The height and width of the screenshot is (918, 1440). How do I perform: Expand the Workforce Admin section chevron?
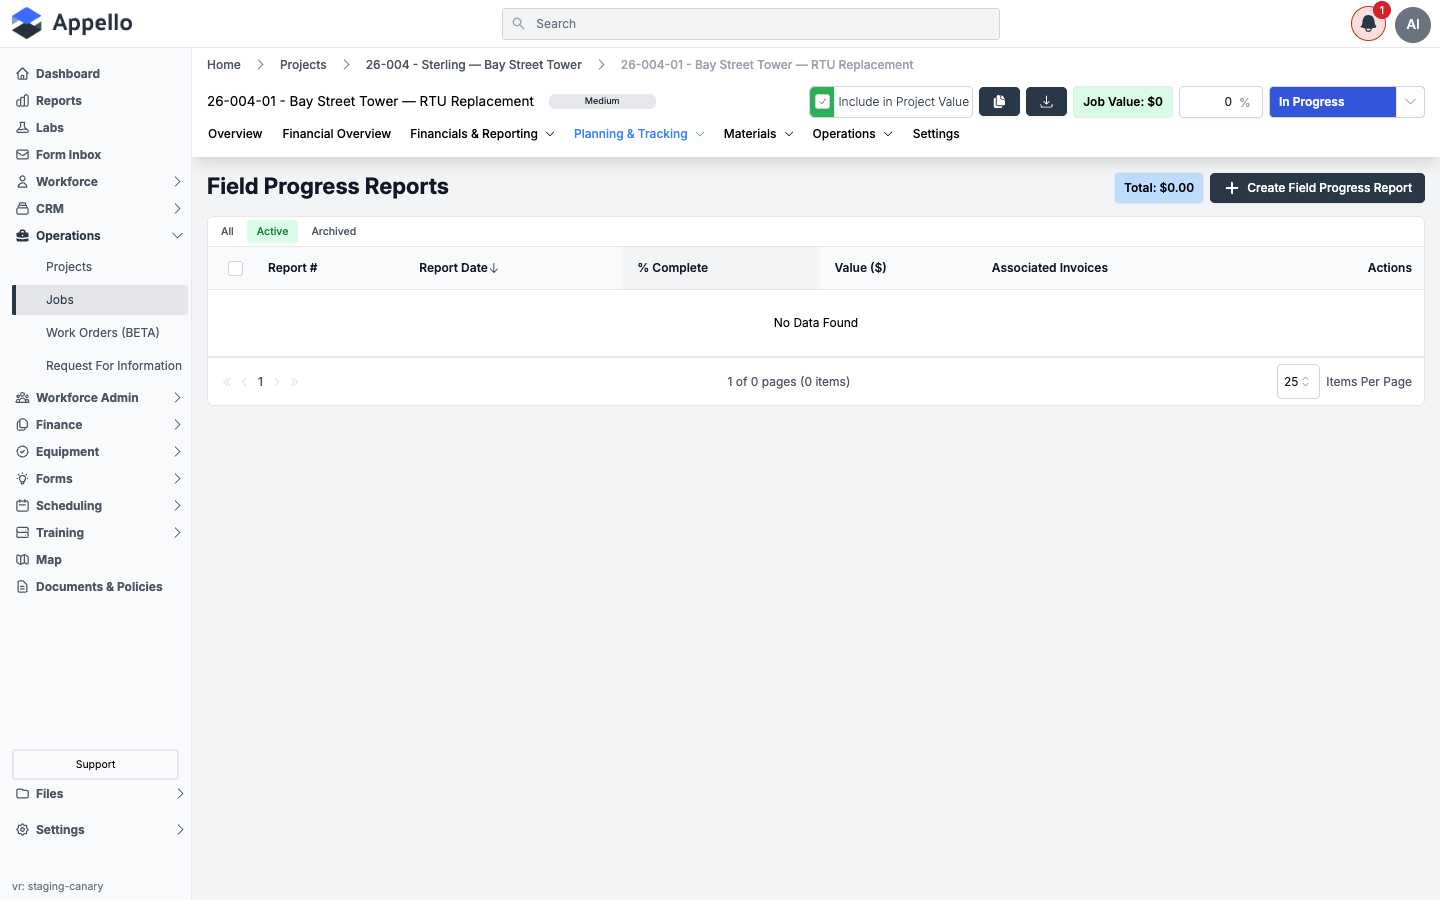point(177,398)
